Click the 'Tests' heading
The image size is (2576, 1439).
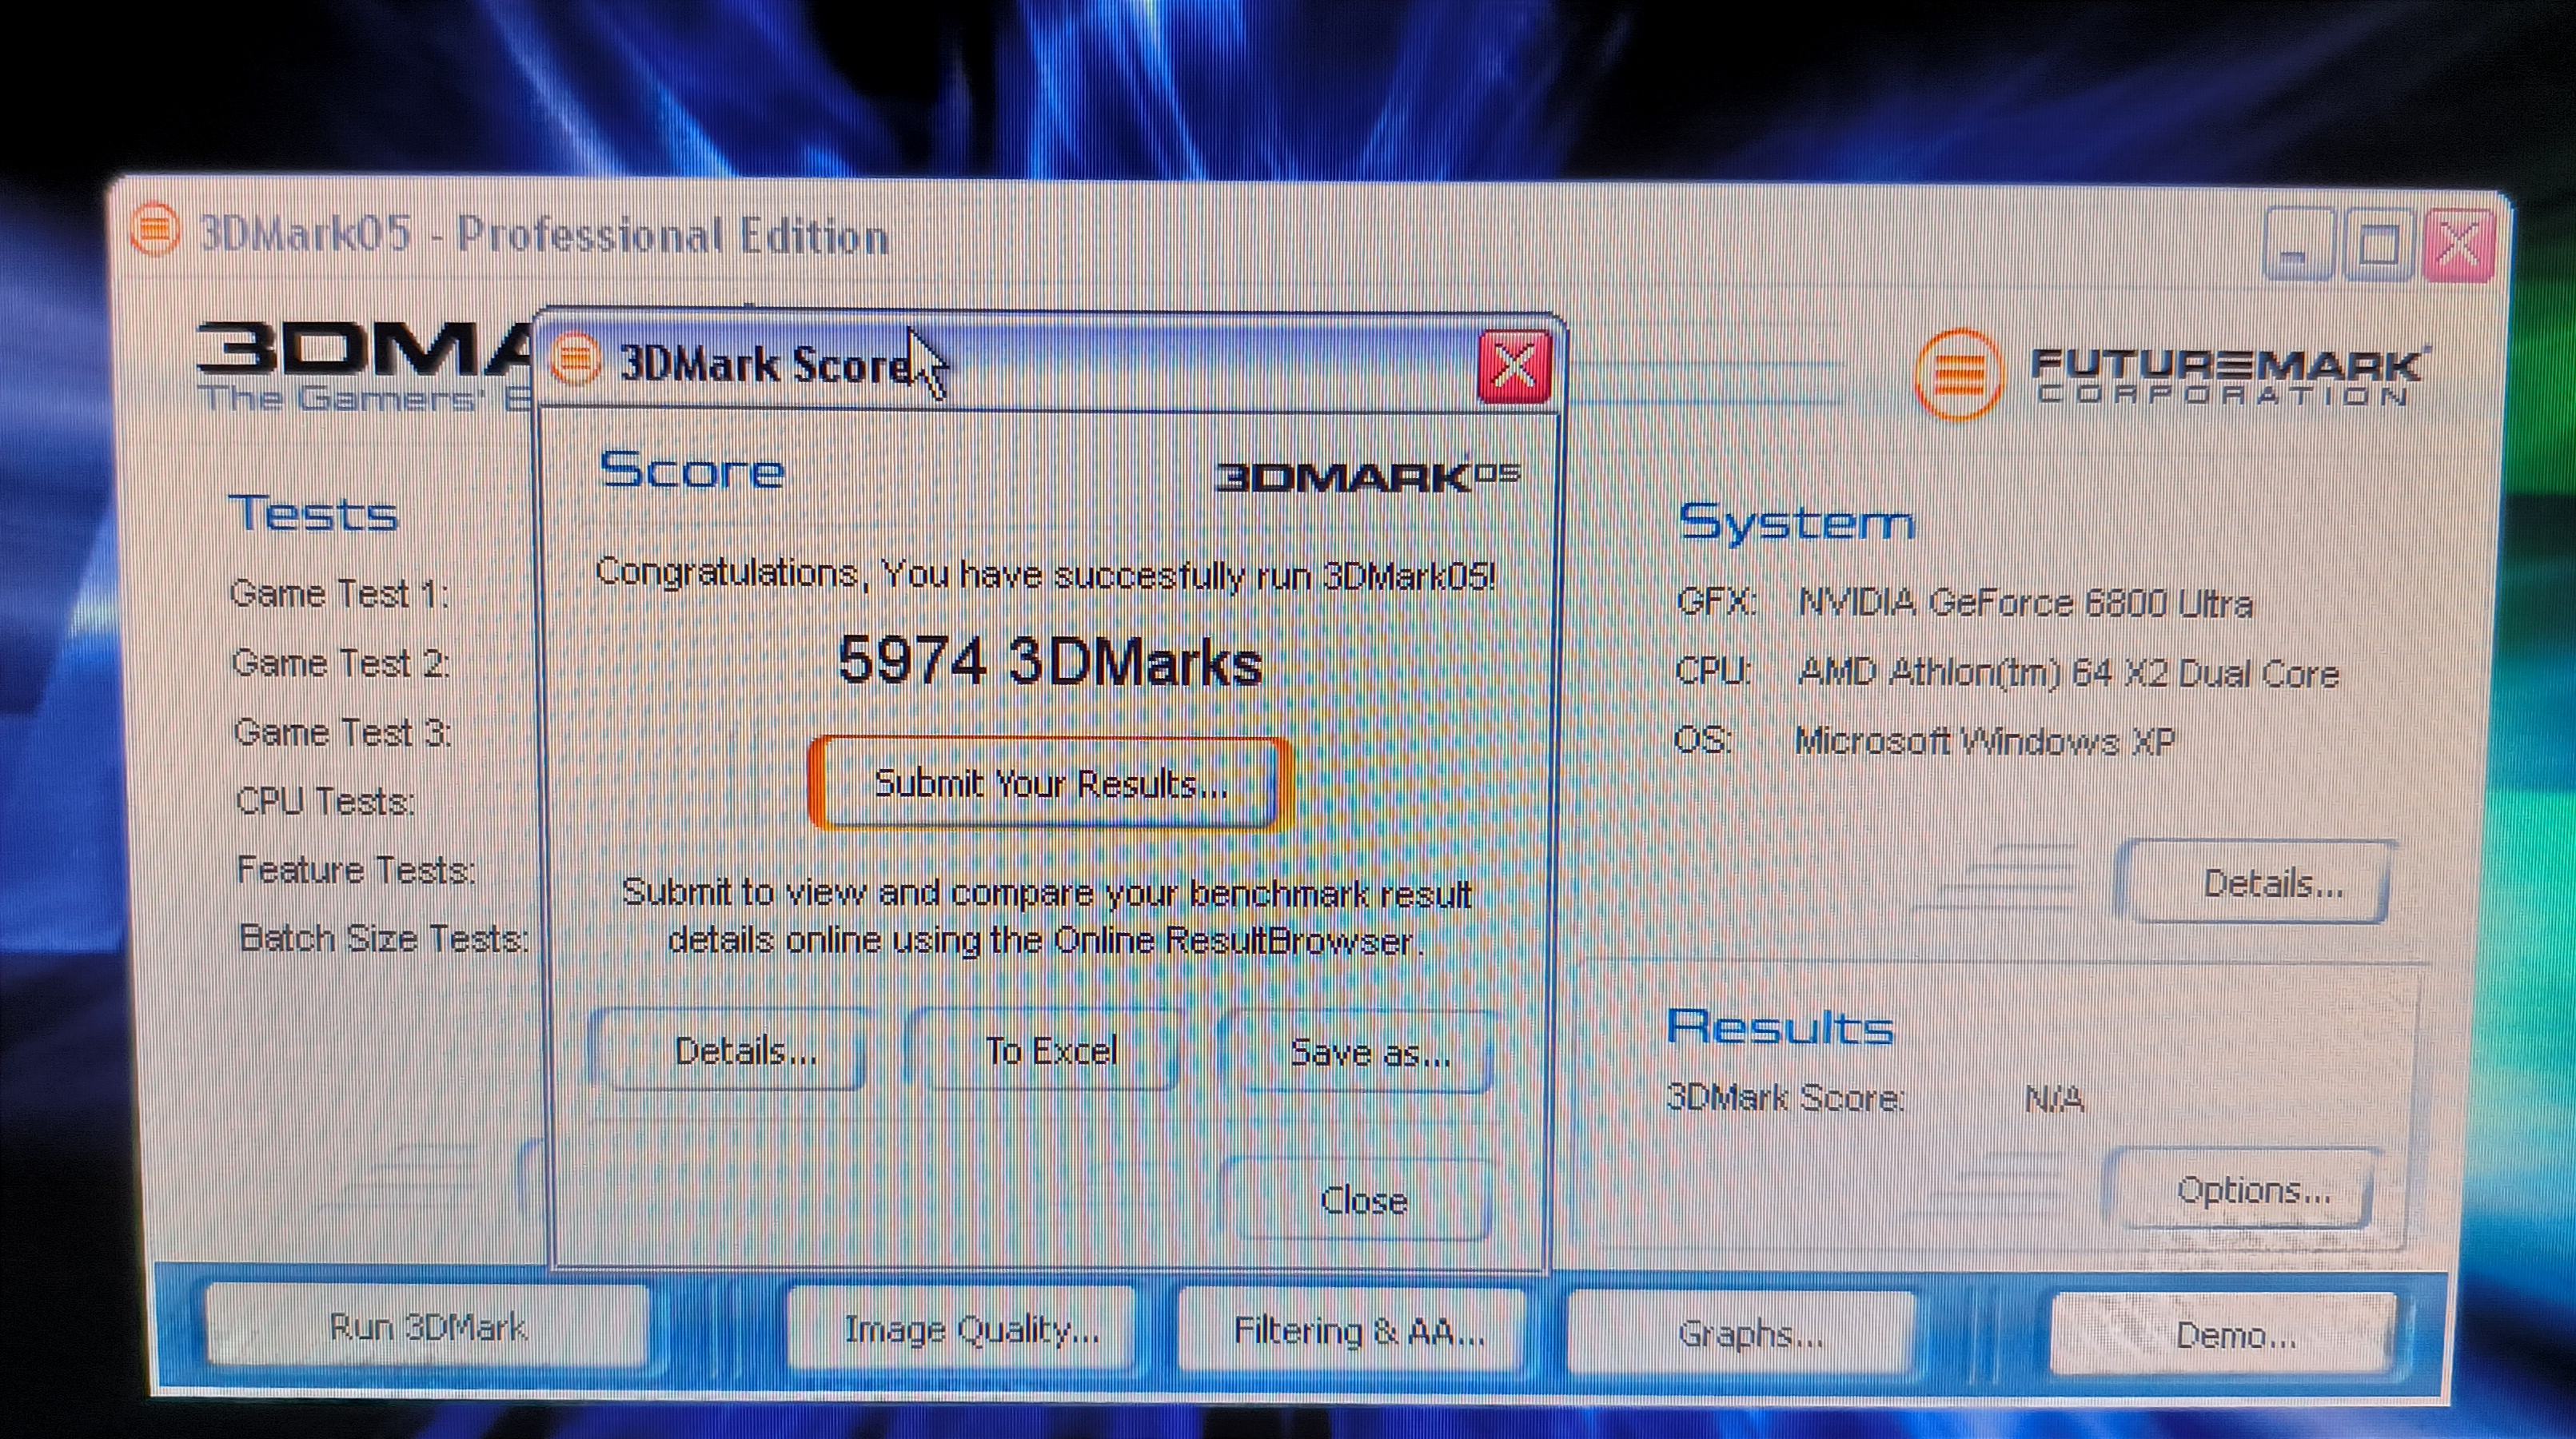coord(314,513)
